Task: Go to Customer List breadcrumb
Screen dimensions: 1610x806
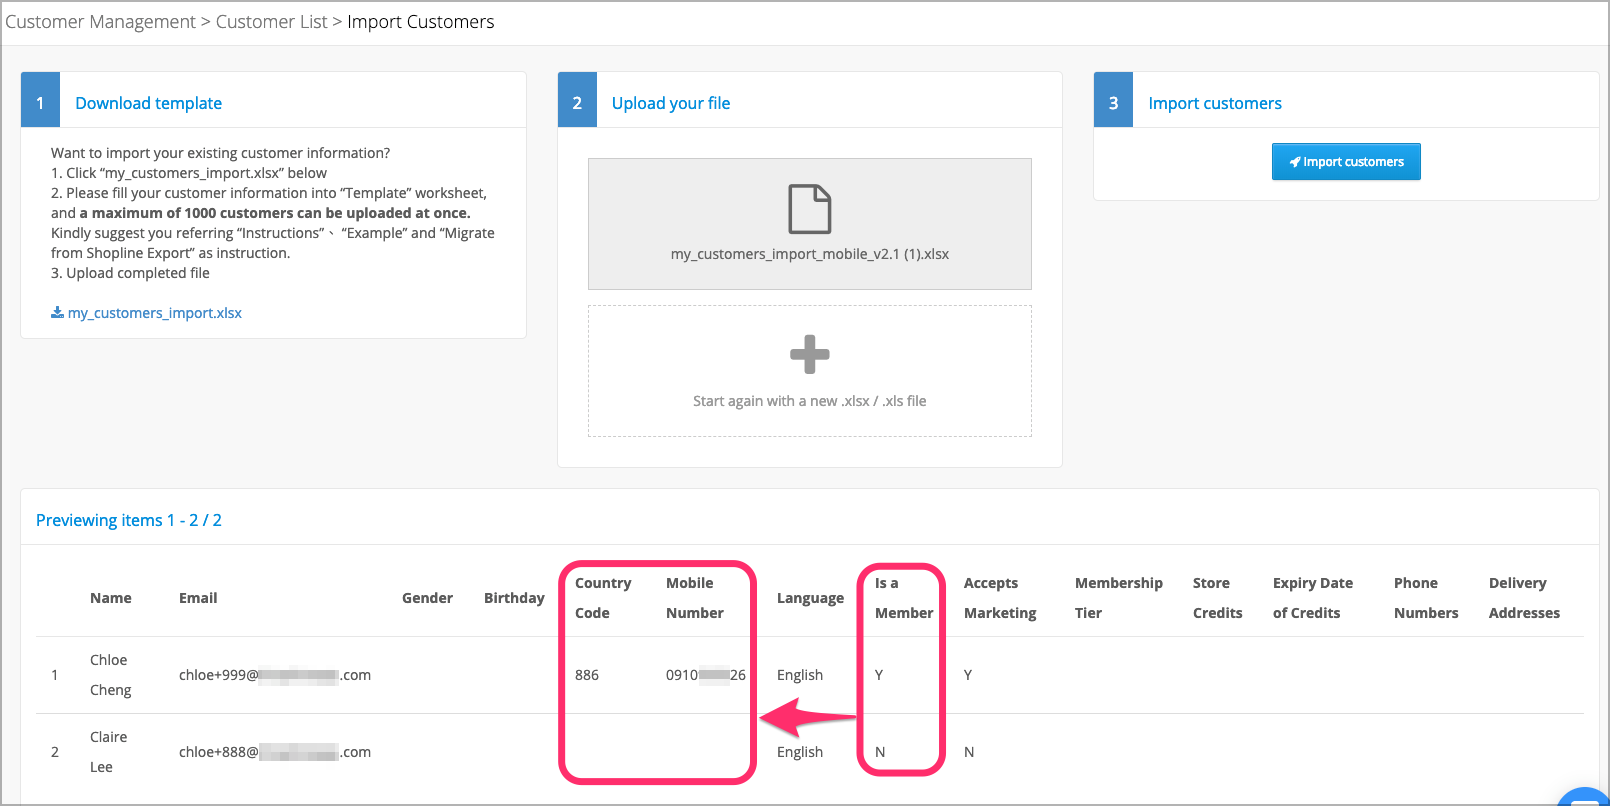Action: pos(271,22)
